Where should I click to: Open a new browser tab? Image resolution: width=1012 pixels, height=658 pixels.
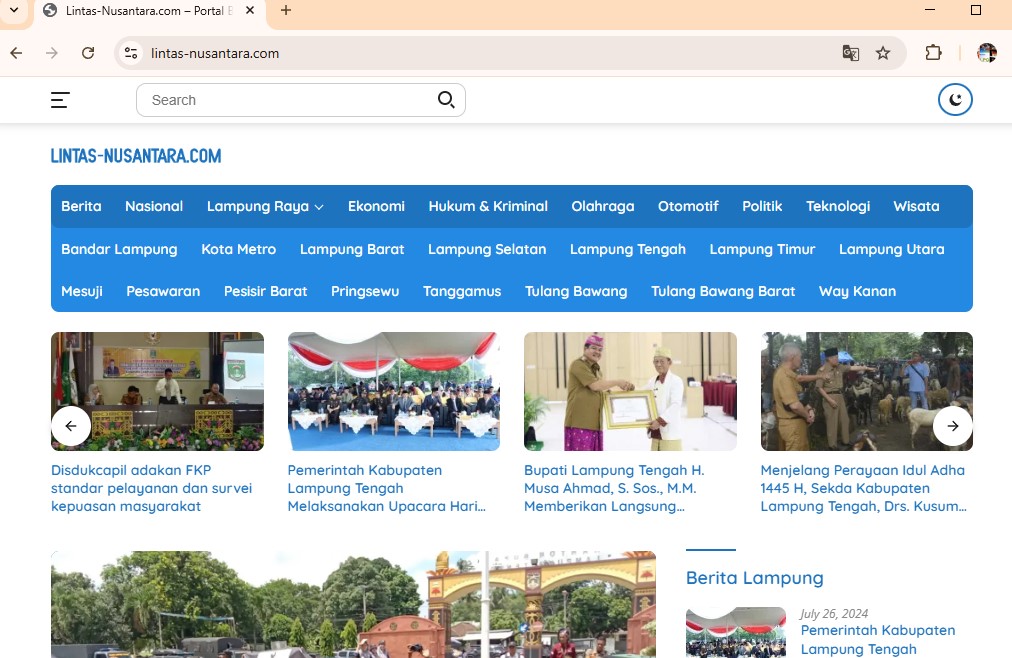pyautogui.click(x=286, y=10)
